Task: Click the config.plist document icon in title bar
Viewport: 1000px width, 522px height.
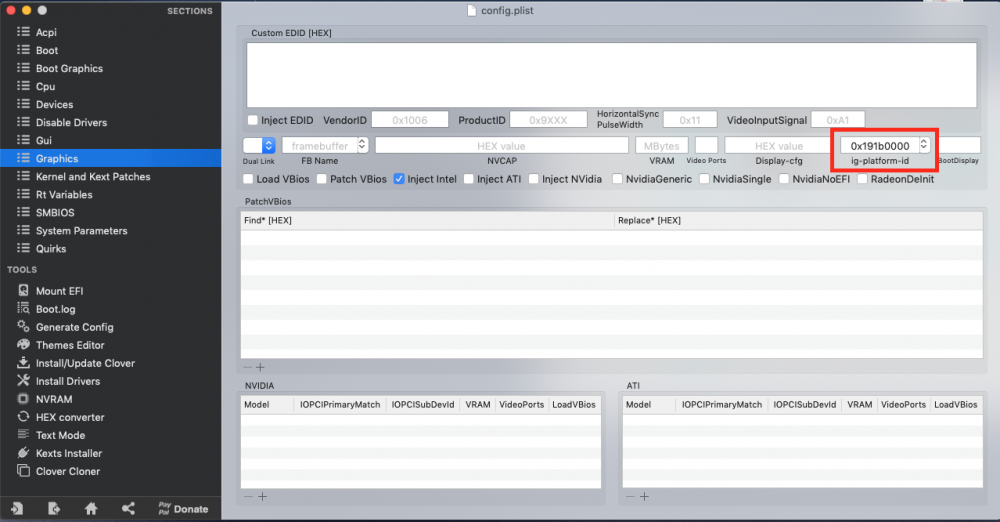Action: (x=471, y=10)
